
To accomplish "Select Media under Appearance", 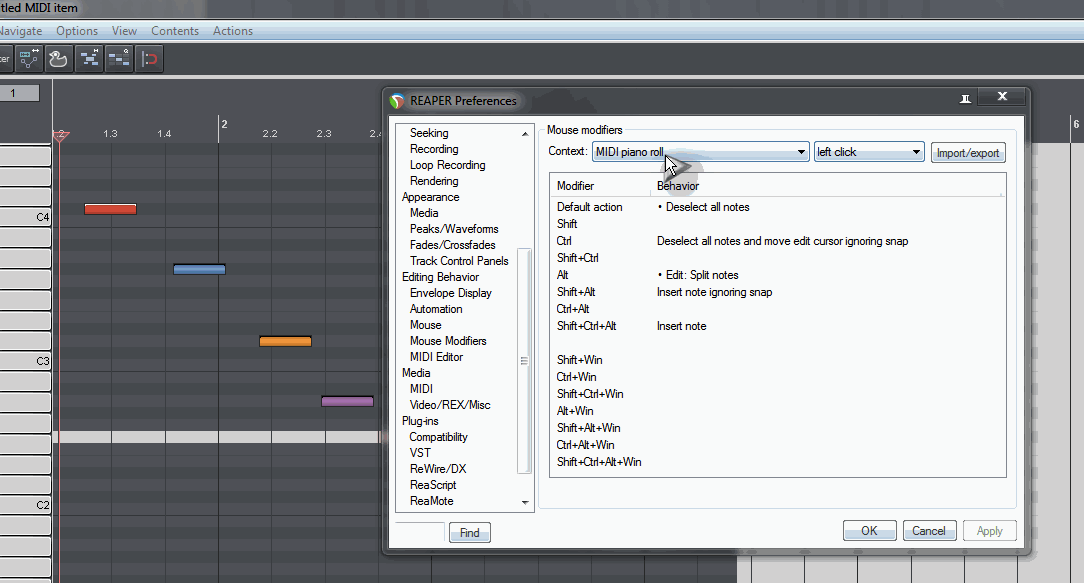I will pos(424,212).
